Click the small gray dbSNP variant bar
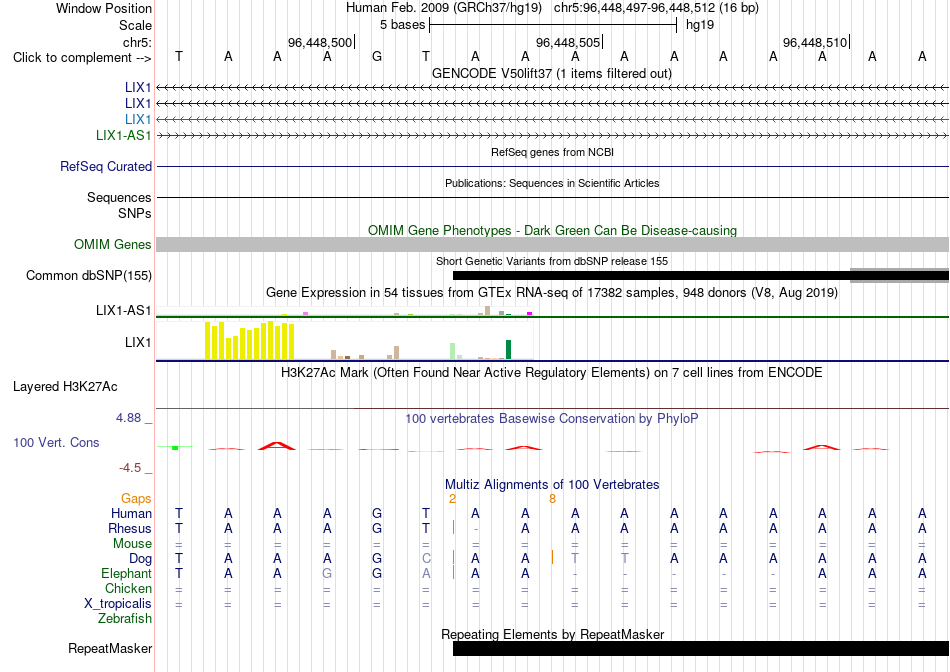The image size is (950, 672). 899,275
